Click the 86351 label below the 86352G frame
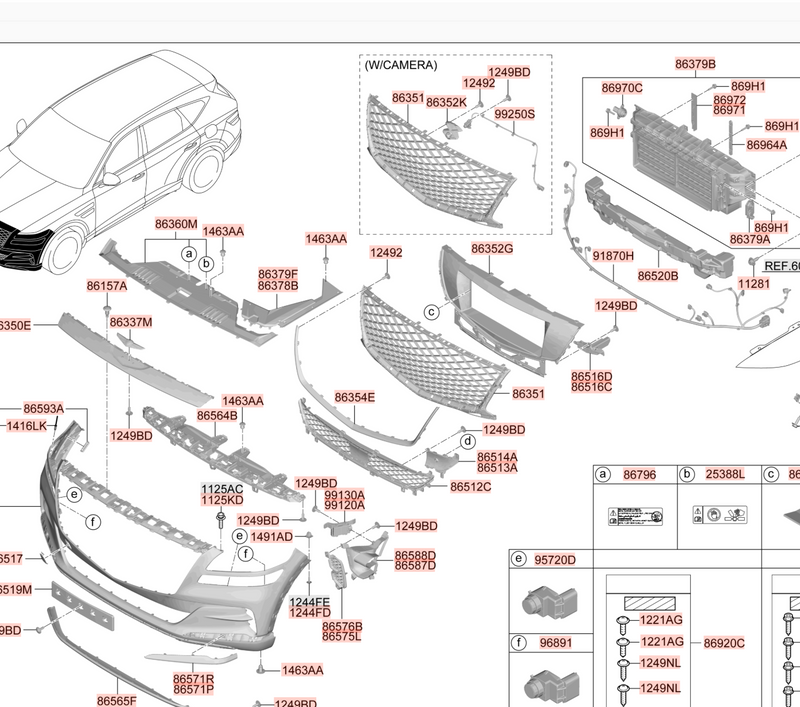The height and width of the screenshot is (707, 800). click(528, 393)
